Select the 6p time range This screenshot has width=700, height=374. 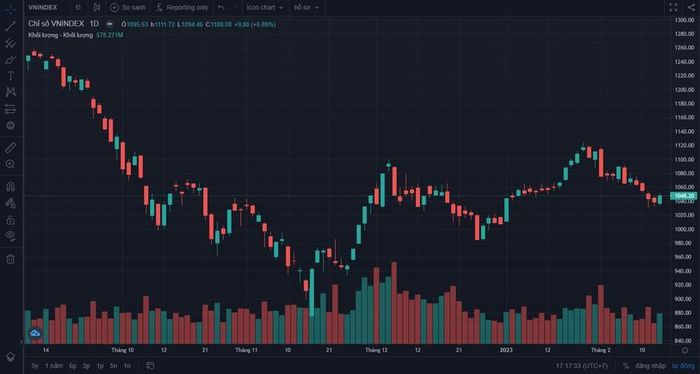pyautogui.click(x=72, y=366)
